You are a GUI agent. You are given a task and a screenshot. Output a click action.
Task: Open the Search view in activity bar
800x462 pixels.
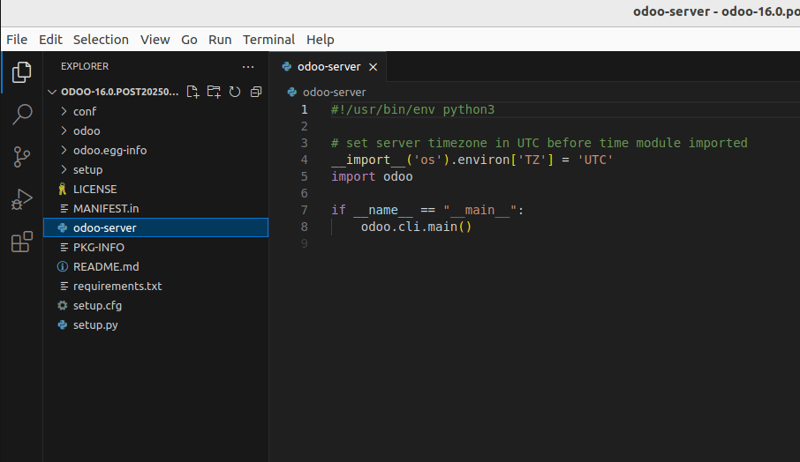[21, 114]
